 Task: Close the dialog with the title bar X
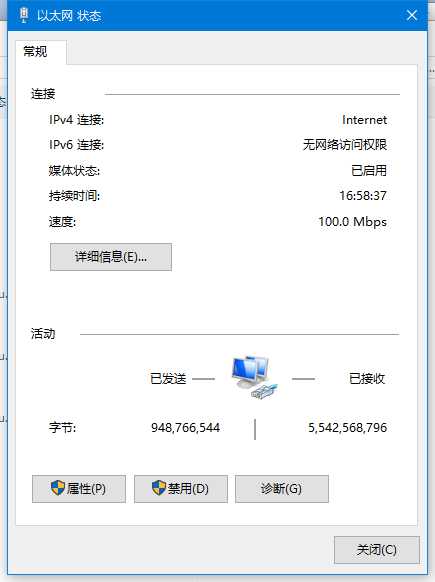click(412, 15)
